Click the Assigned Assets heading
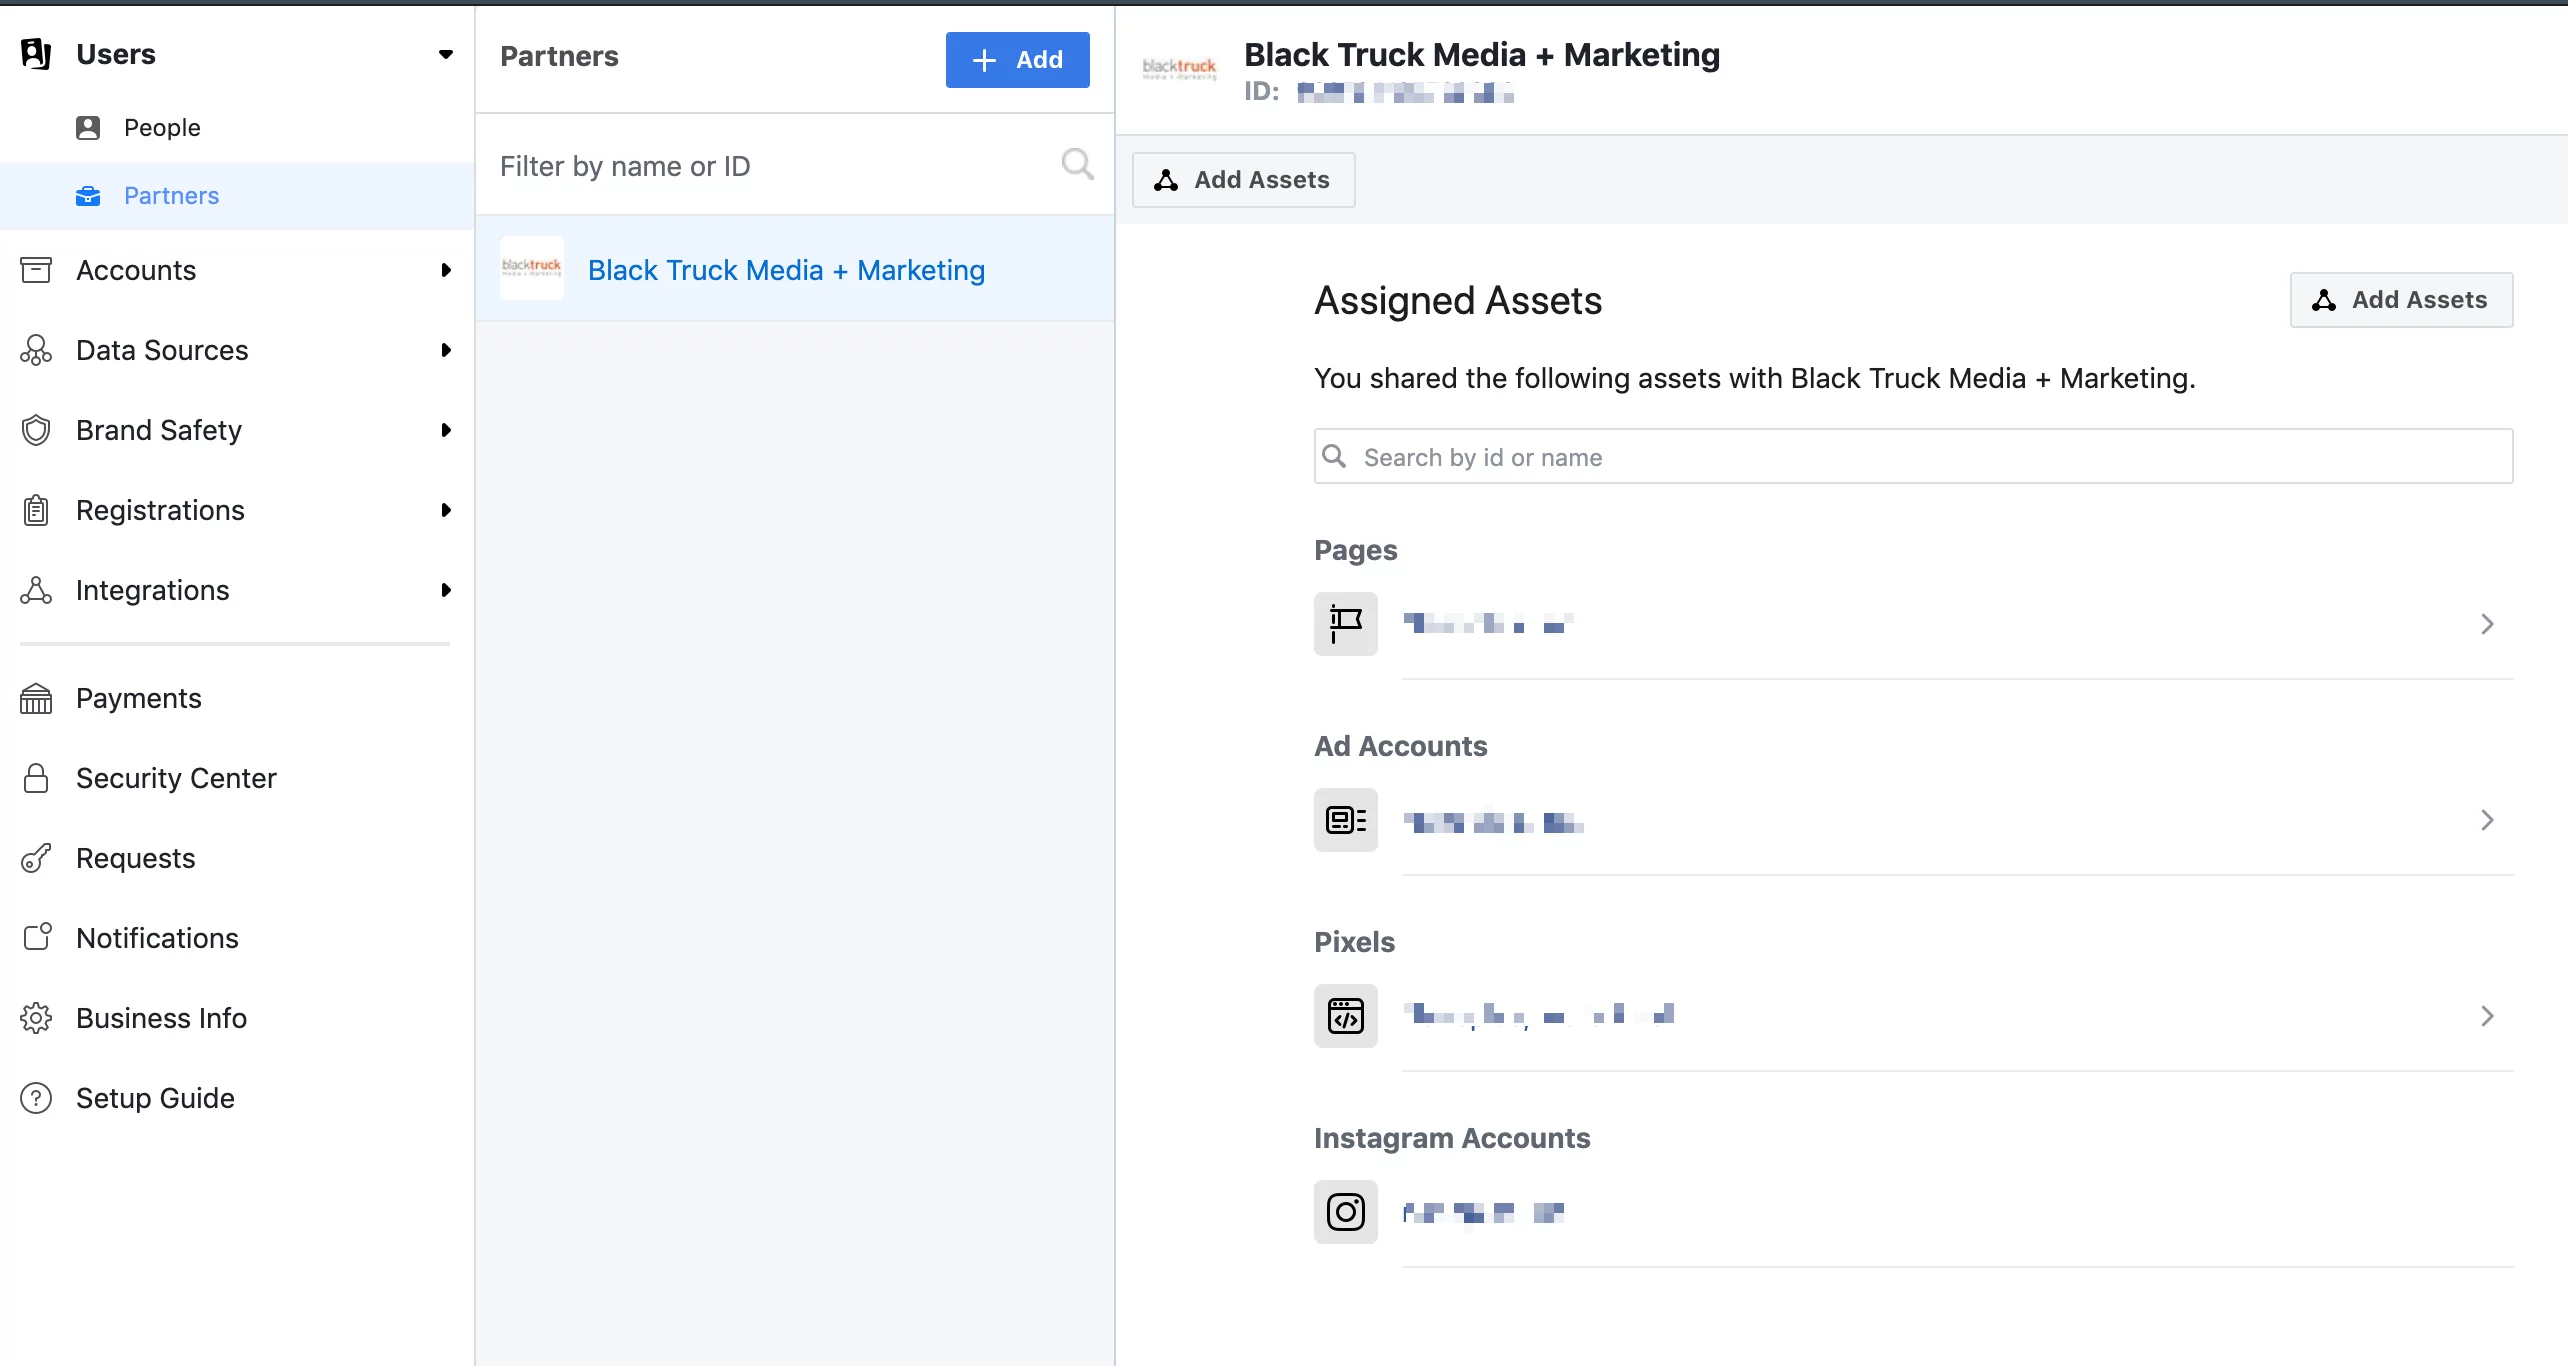The width and height of the screenshot is (2568, 1366). (x=1458, y=300)
